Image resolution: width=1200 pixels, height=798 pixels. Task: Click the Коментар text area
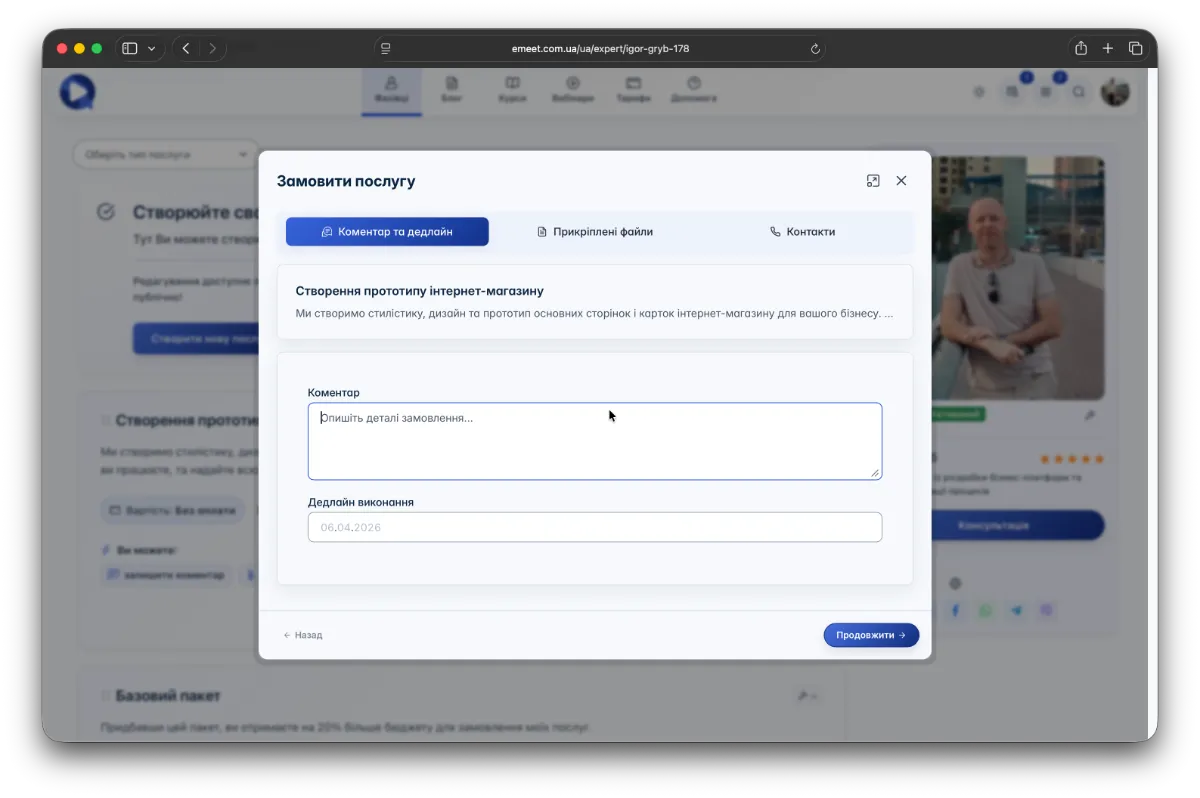(x=594, y=441)
